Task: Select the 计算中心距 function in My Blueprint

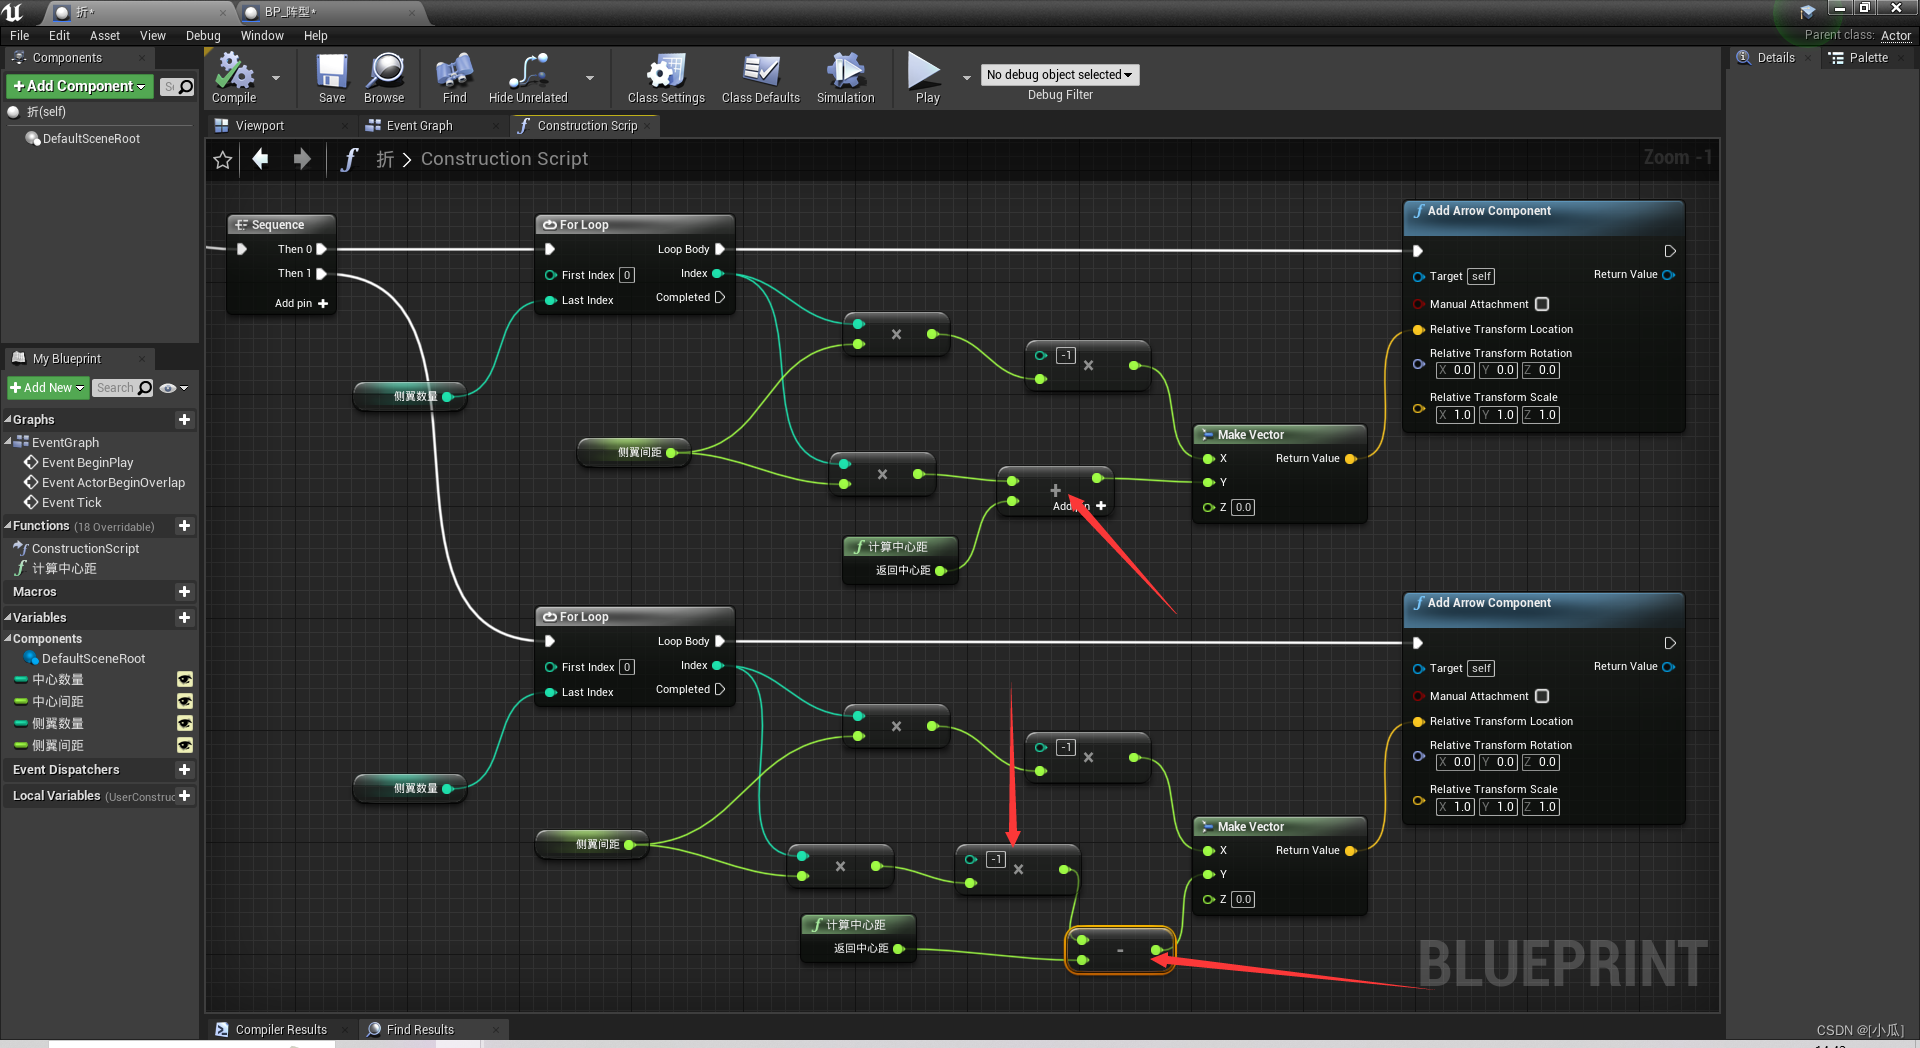Action: point(64,569)
